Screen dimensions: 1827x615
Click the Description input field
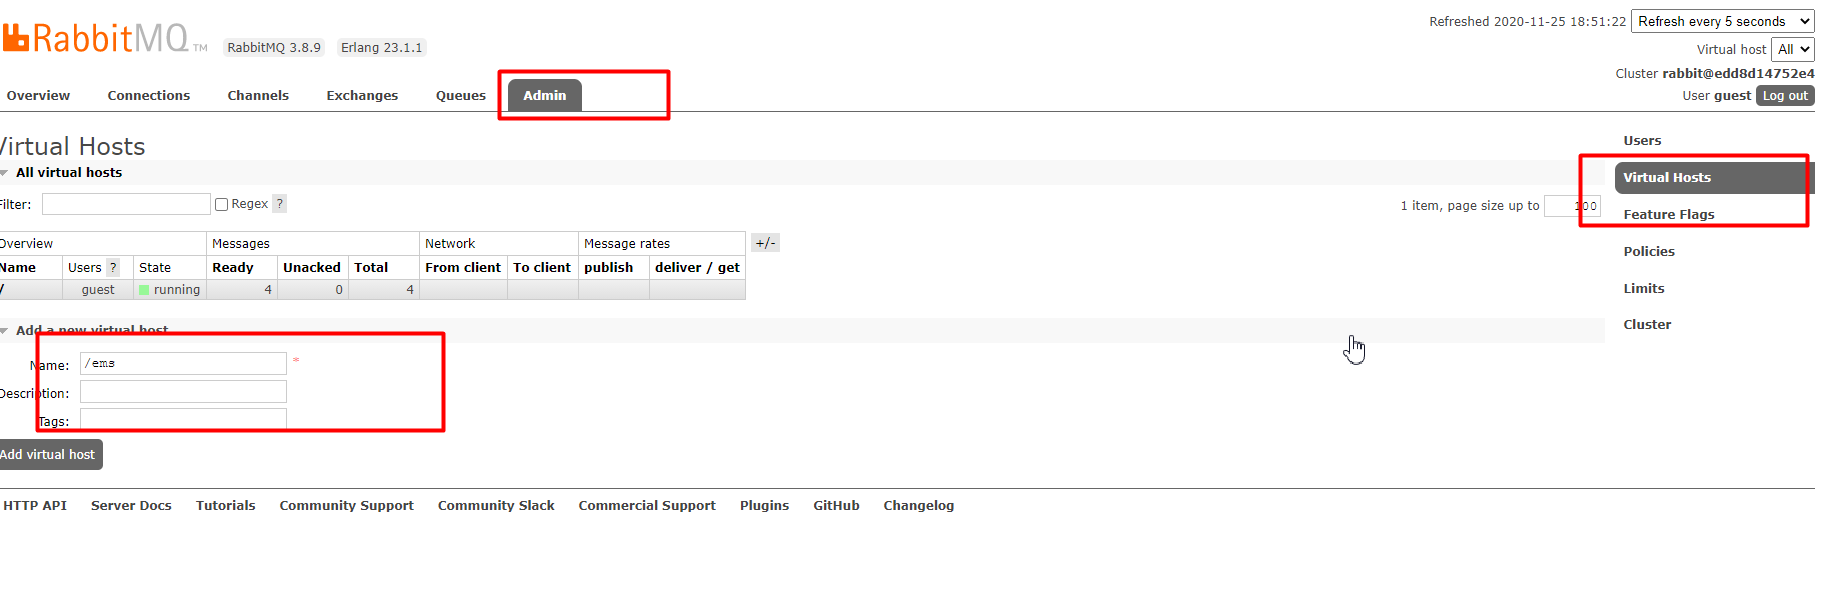click(183, 392)
